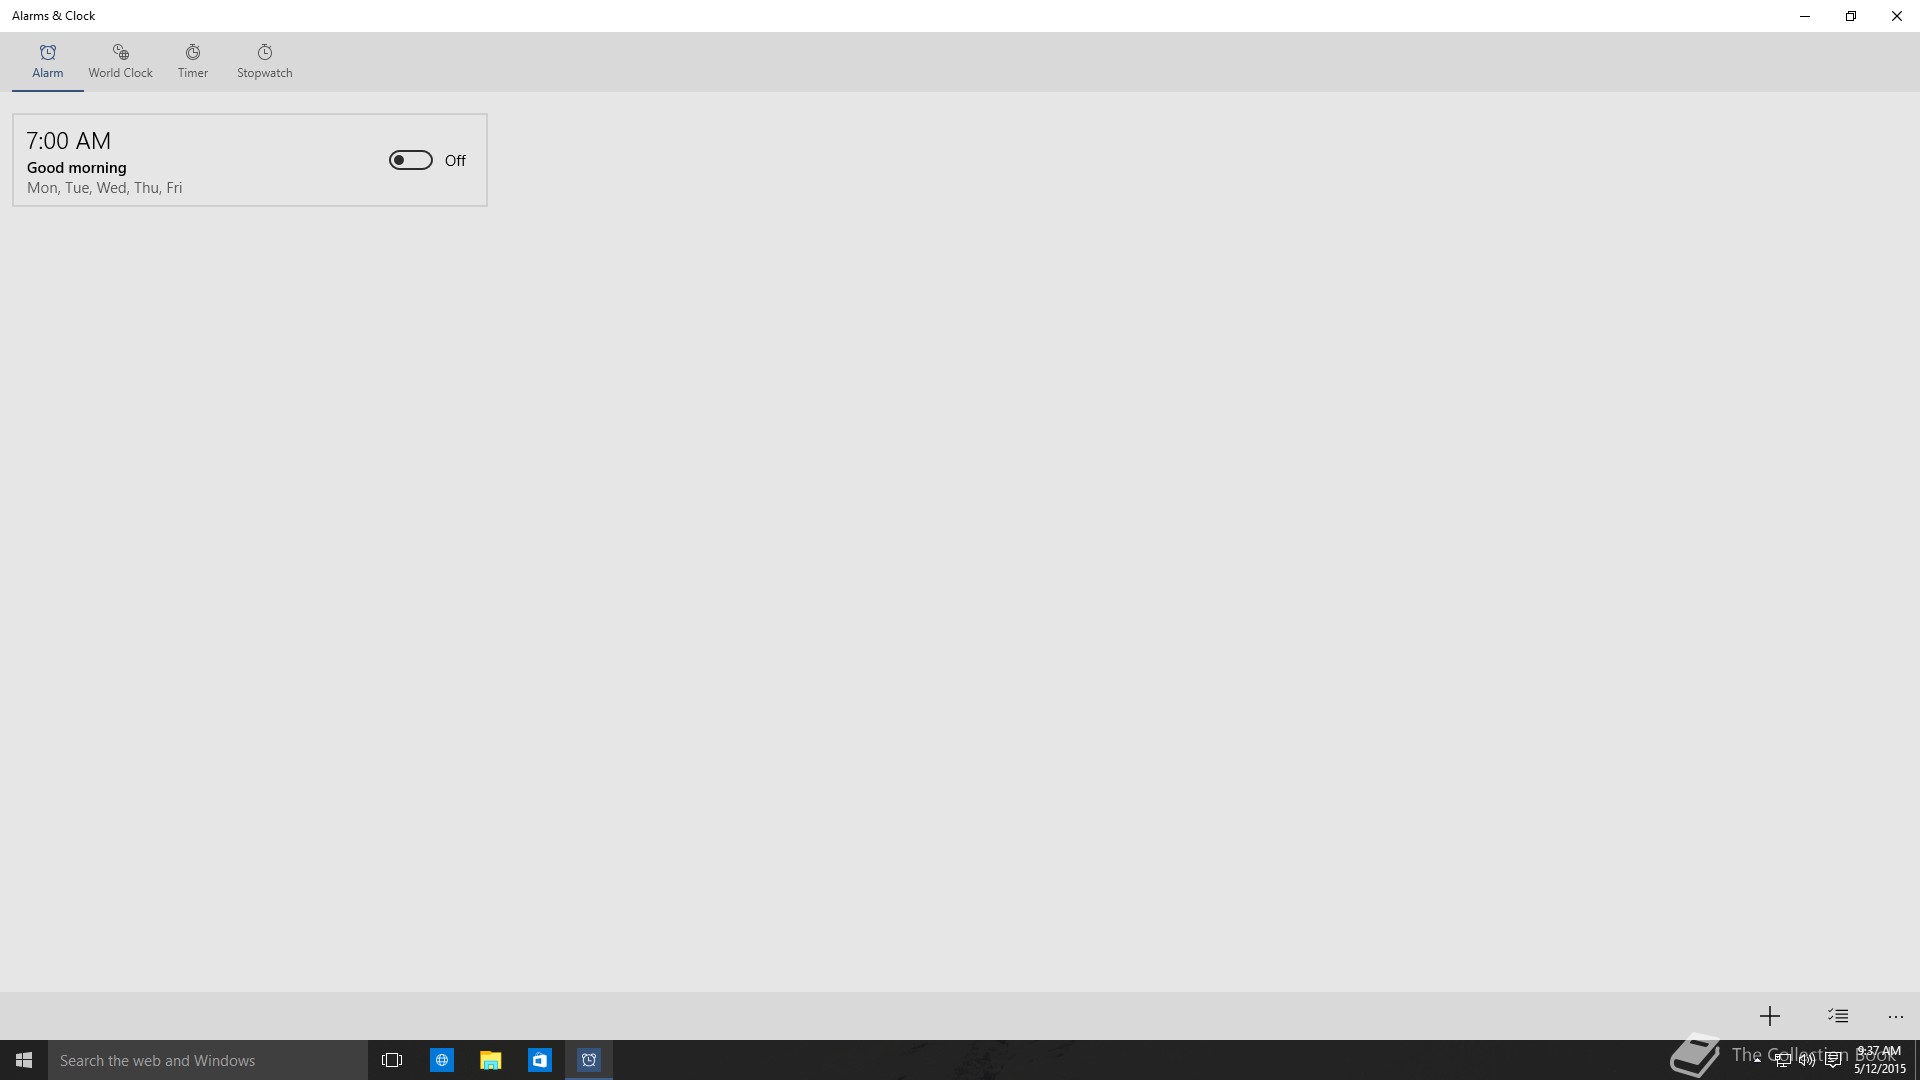
Task: Click the Windows Start button
Action: pos(24,1060)
